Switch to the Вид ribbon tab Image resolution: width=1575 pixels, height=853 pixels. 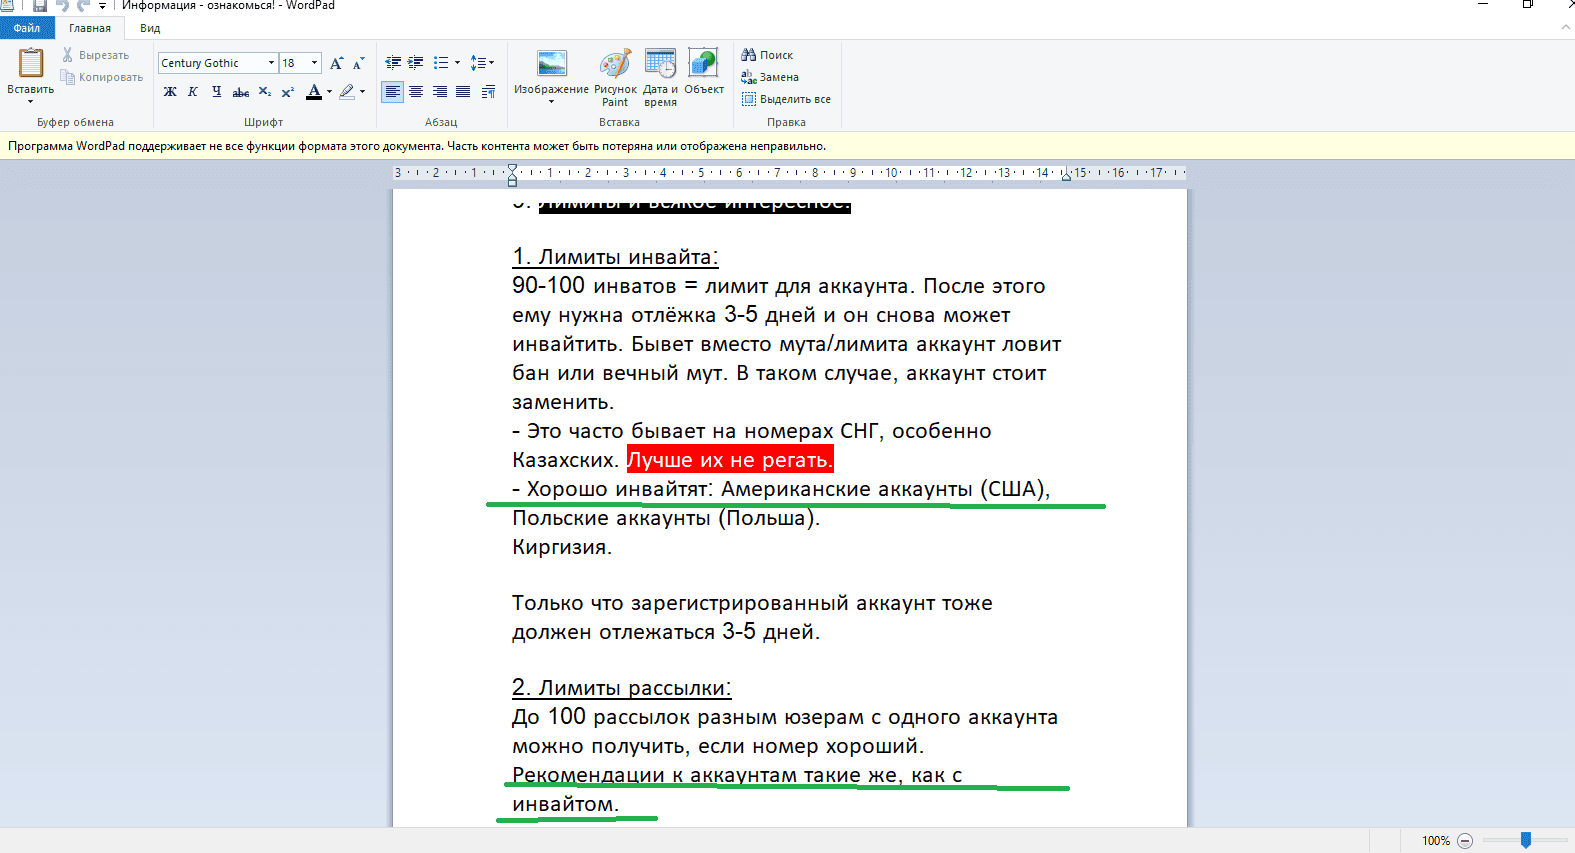pyautogui.click(x=150, y=28)
